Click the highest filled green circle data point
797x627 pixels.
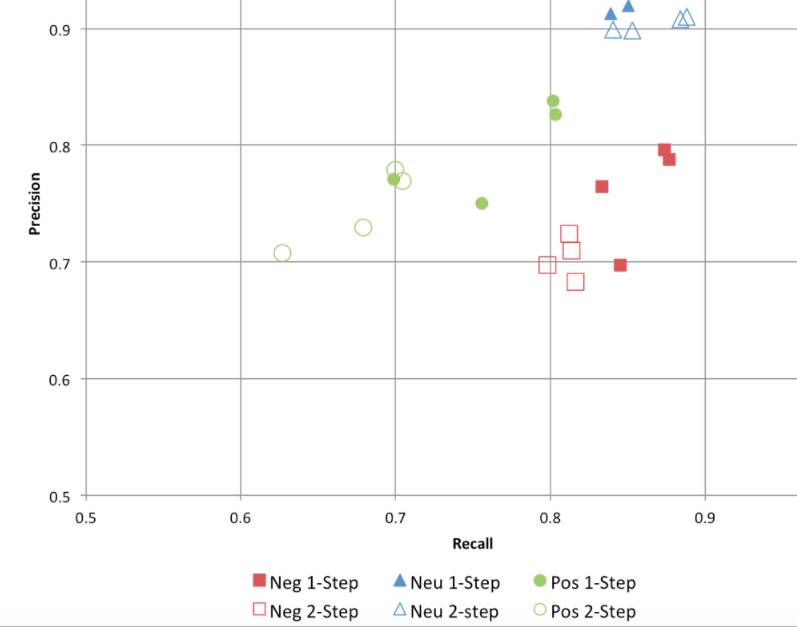point(553,101)
